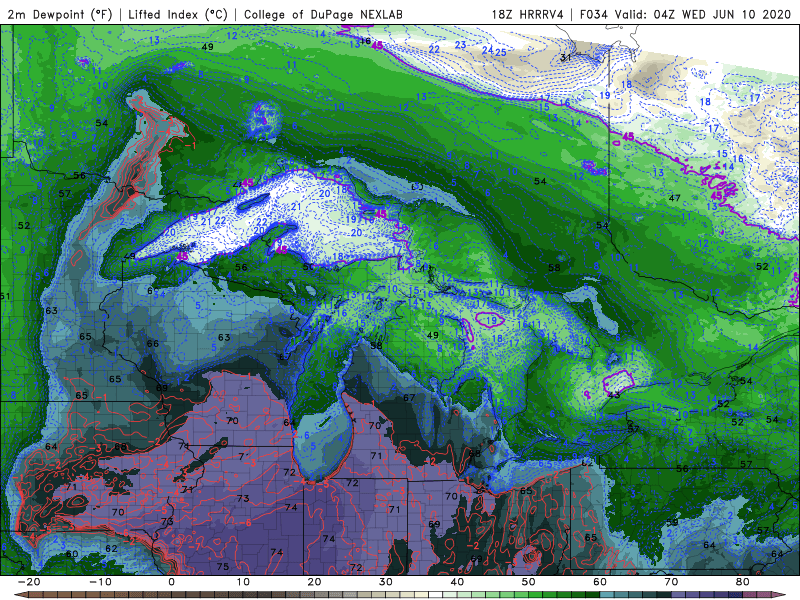This screenshot has width=800, height=600.
Task: Click the '18Z HRRRV4' model run label
Action: click(x=527, y=14)
